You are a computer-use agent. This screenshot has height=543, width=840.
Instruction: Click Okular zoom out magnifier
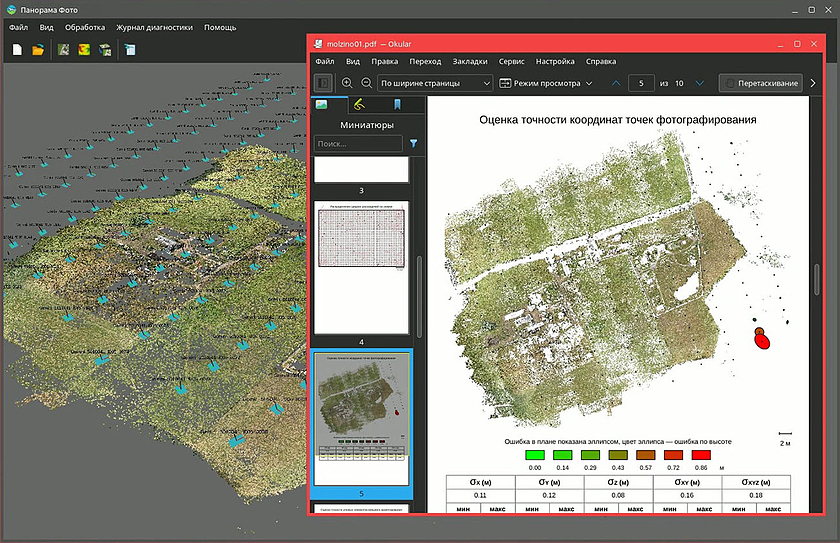coord(366,83)
